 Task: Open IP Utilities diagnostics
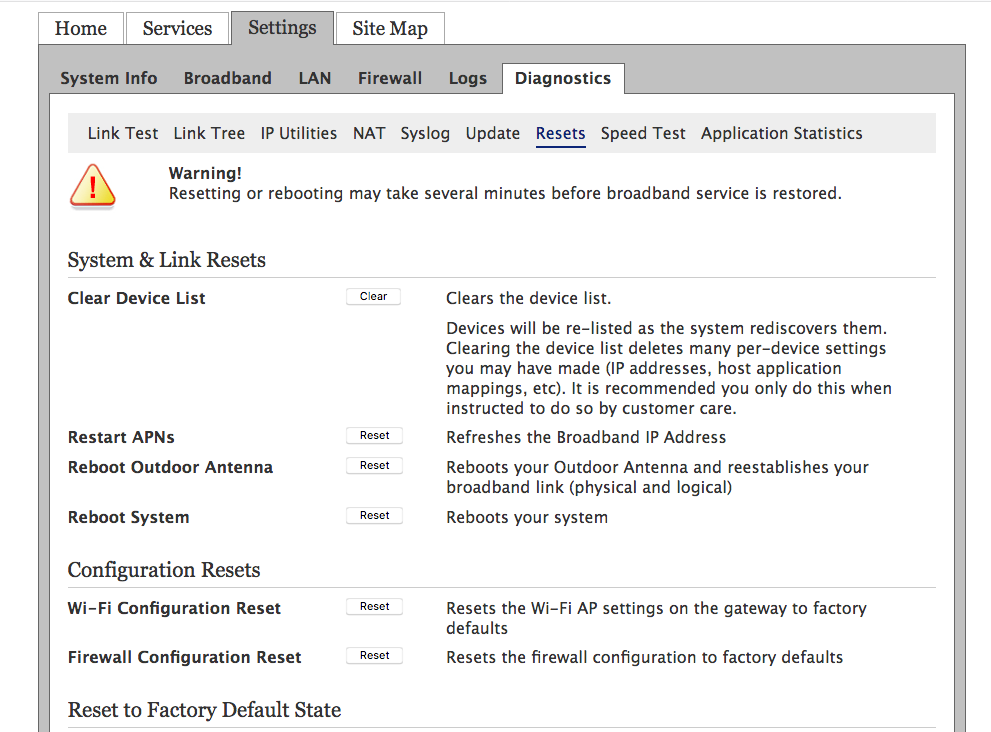tap(299, 133)
